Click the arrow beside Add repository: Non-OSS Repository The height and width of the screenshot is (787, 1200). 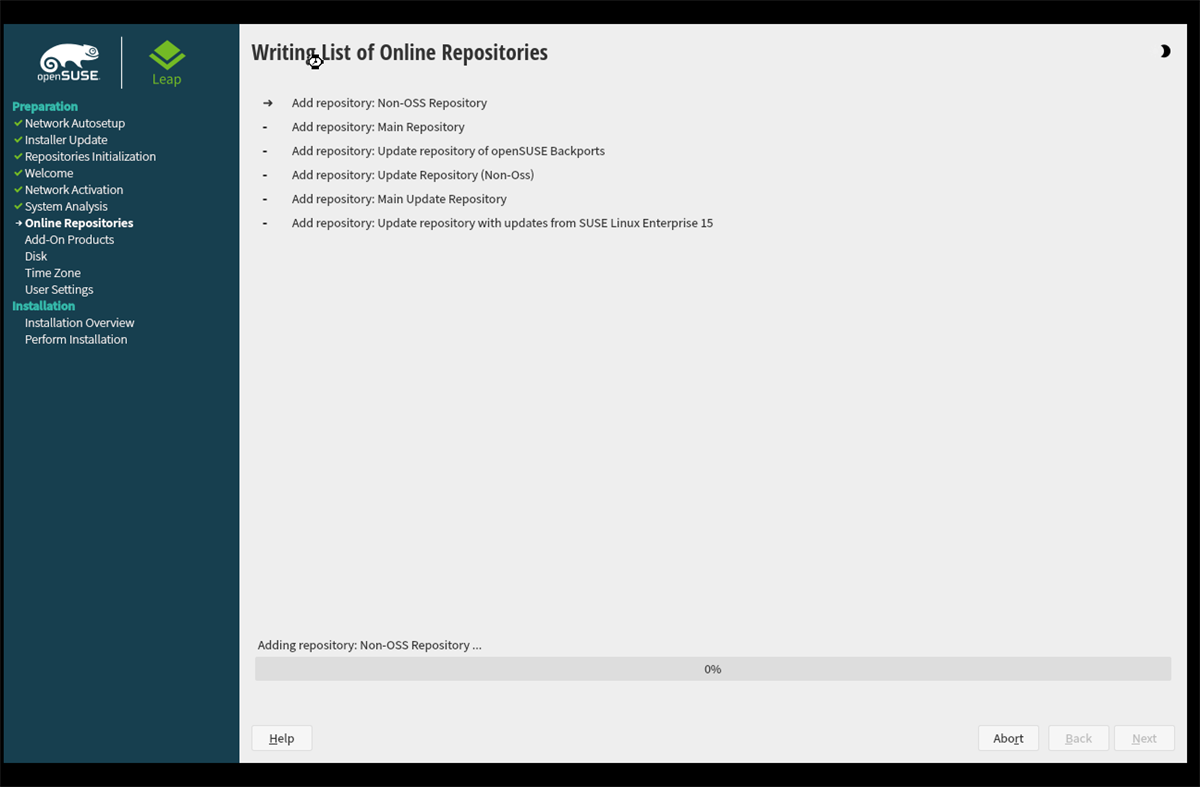pos(266,102)
